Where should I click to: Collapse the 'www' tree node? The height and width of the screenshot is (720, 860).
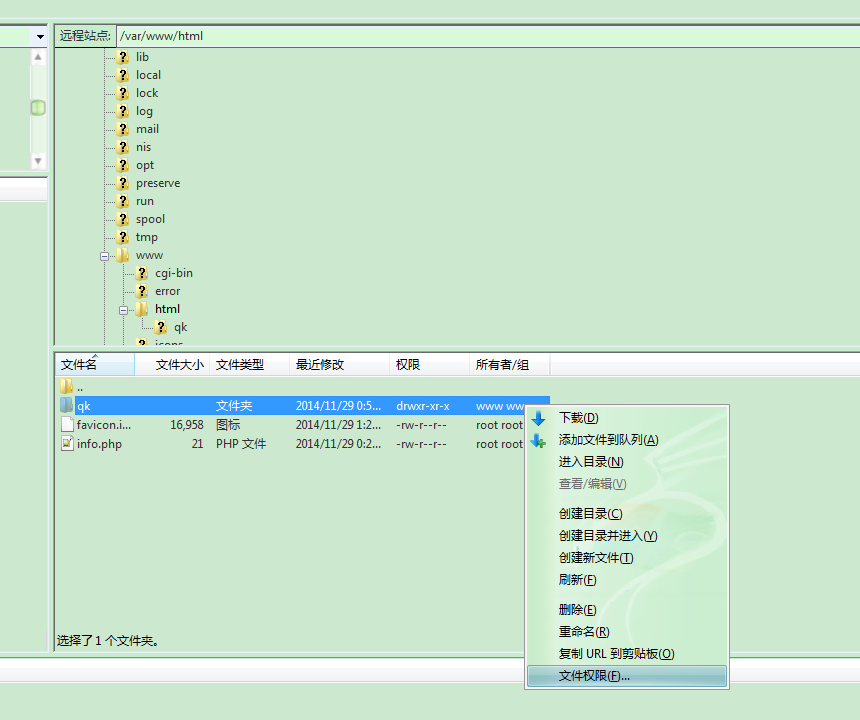pyautogui.click(x=104, y=256)
